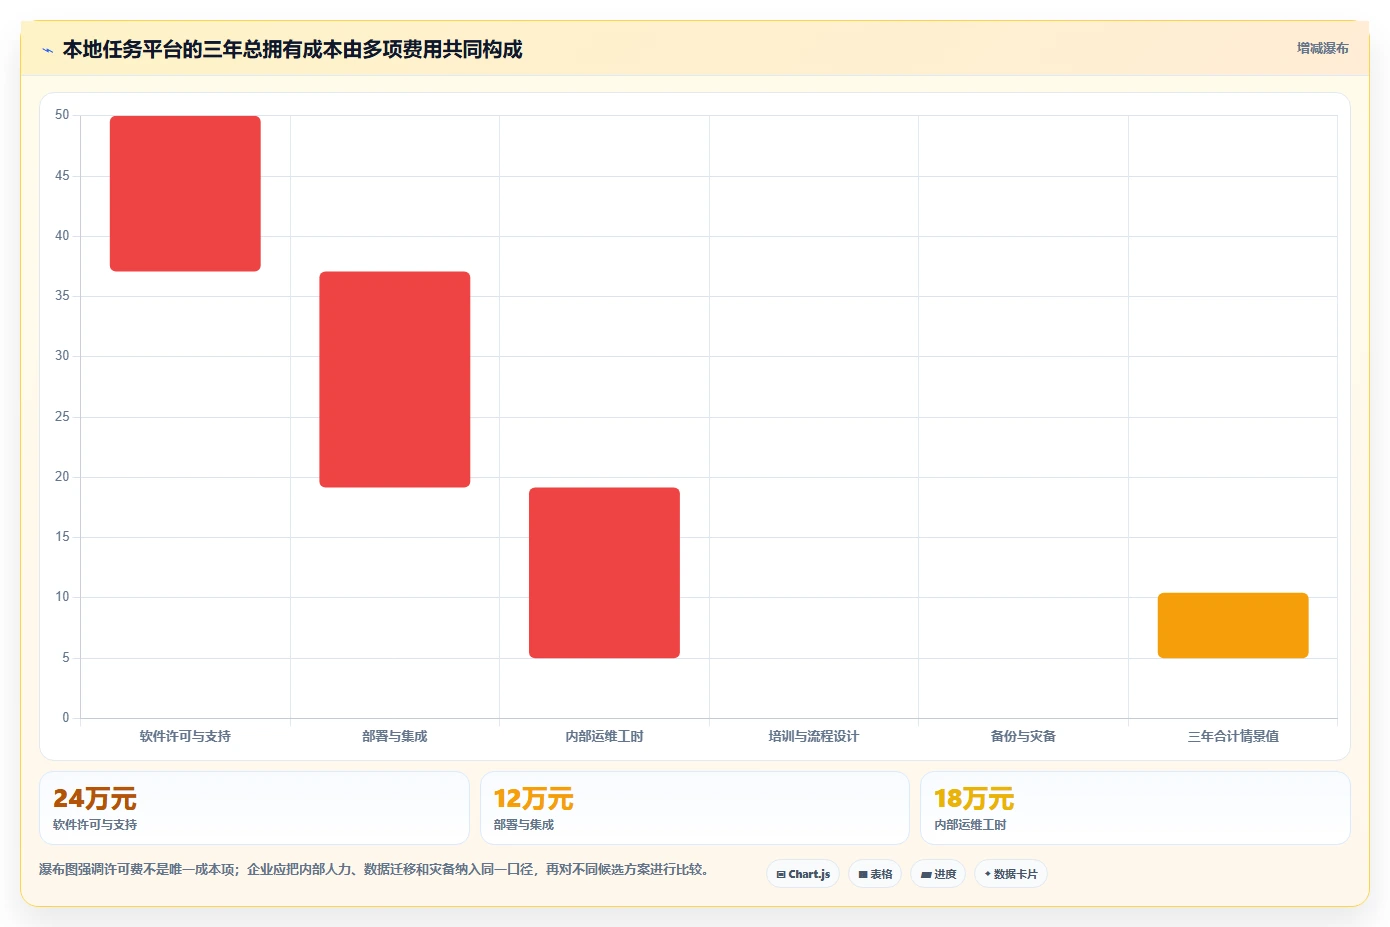Click the y-axis value 50
Viewport: 1390px width, 927px height.
pos(62,115)
